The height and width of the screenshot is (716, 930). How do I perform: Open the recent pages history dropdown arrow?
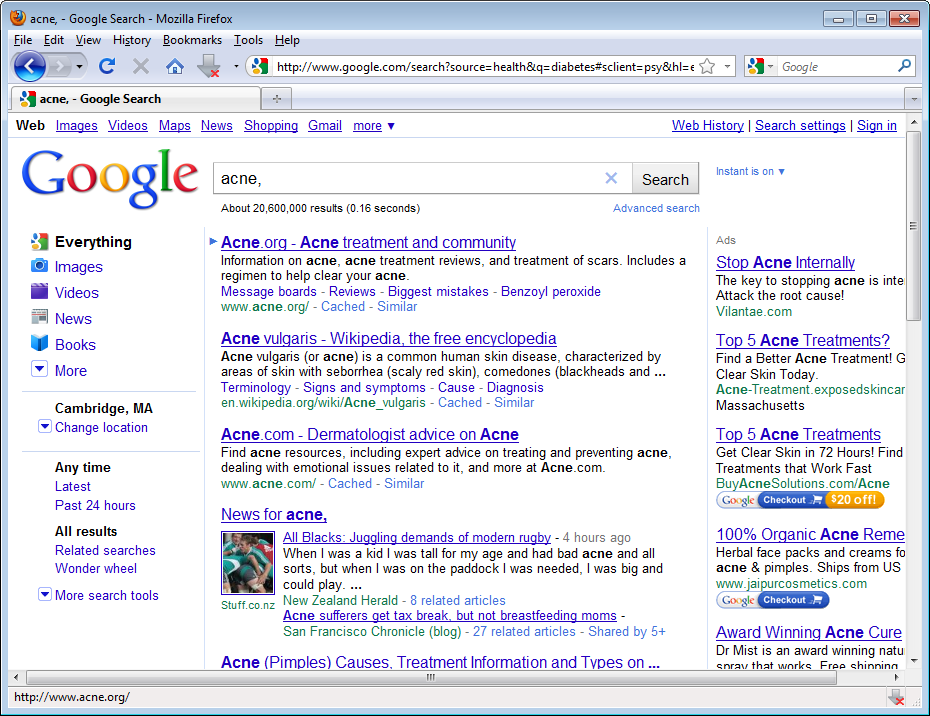coord(79,66)
